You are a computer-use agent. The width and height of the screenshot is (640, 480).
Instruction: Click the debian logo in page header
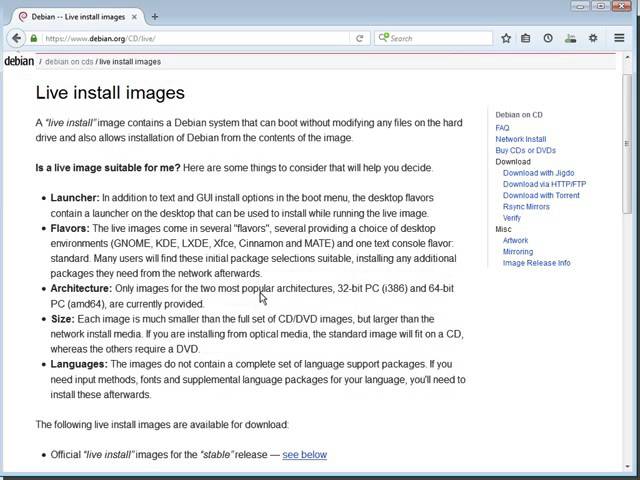19,61
